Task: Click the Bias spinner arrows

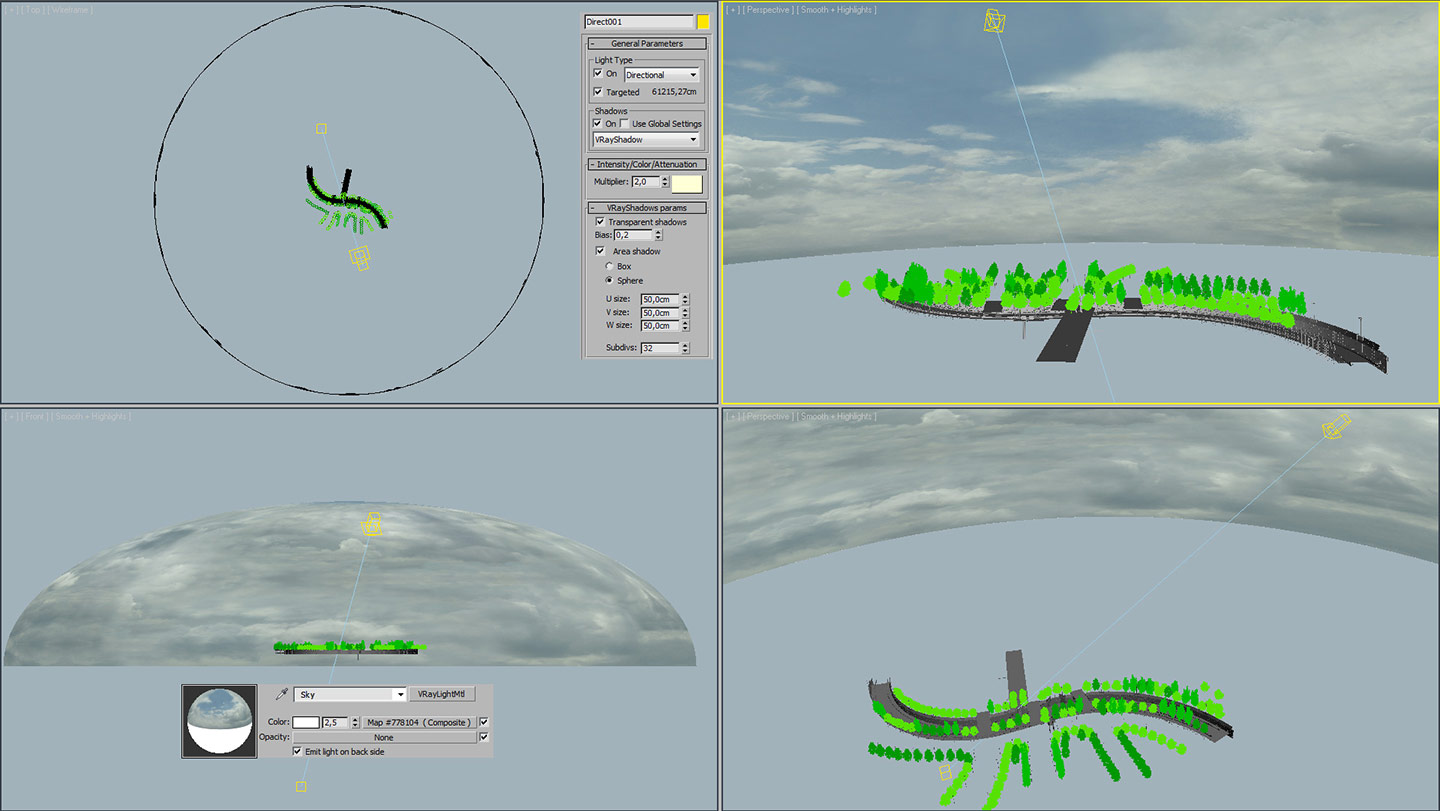Action: (x=658, y=235)
